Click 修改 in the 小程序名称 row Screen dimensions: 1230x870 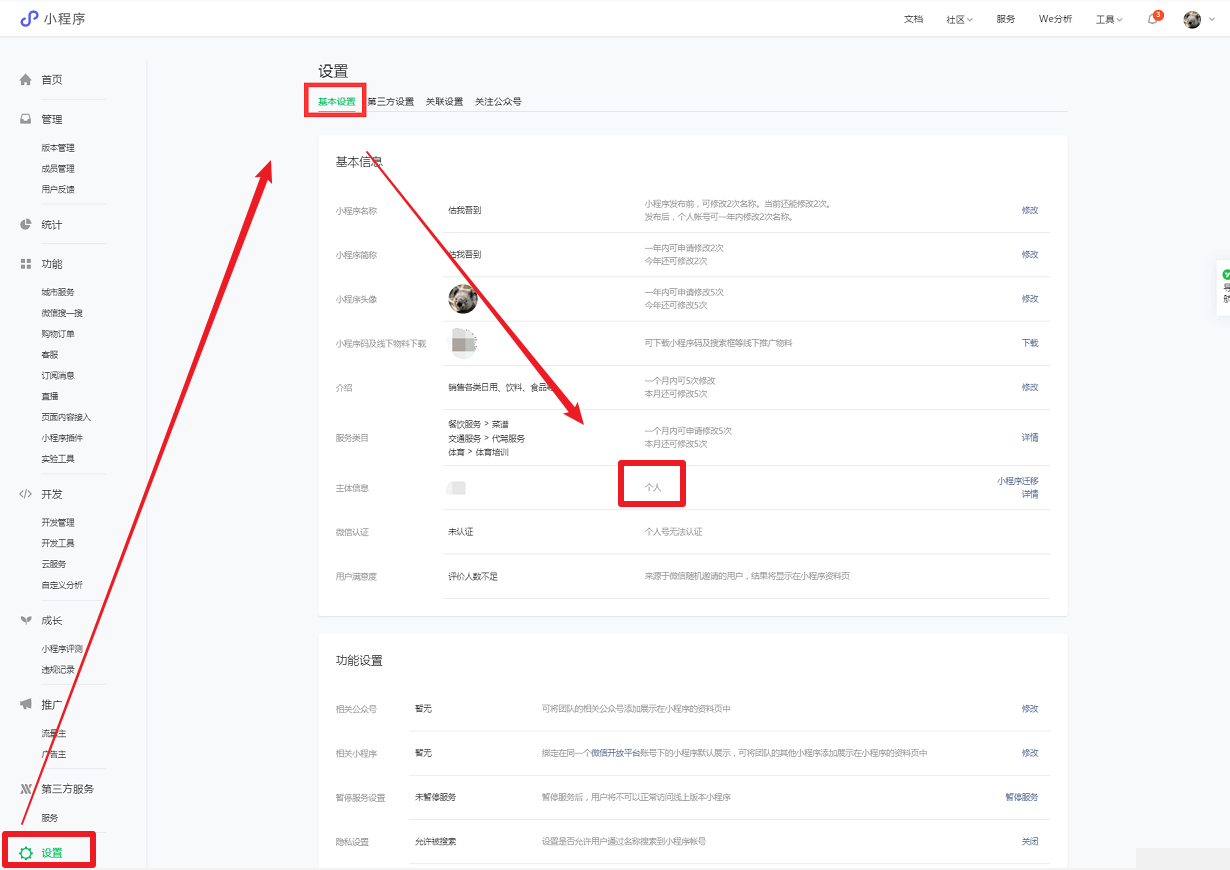(x=1029, y=211)
